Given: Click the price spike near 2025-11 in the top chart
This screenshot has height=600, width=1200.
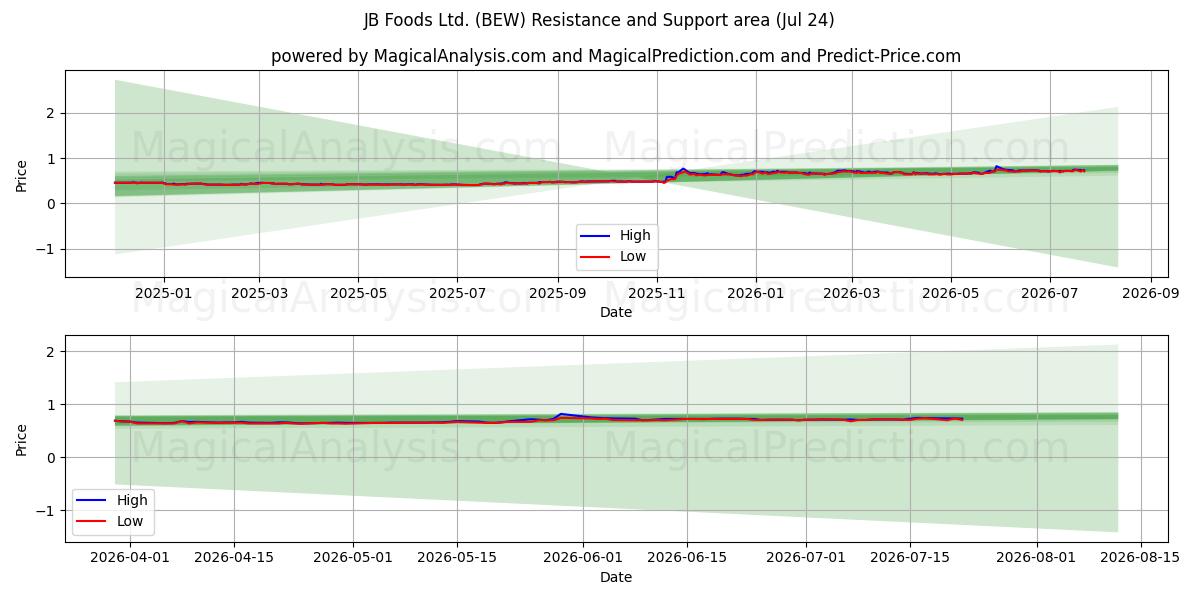Looking at the screenshot, I should 683,169.
